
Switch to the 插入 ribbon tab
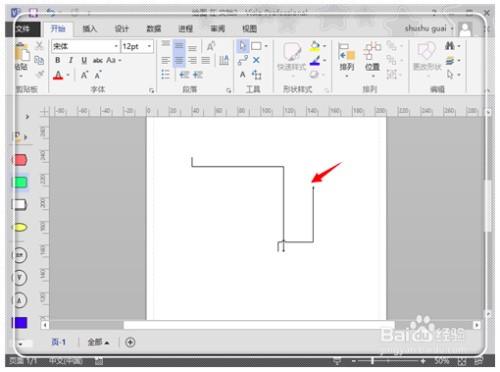[89, 29]
